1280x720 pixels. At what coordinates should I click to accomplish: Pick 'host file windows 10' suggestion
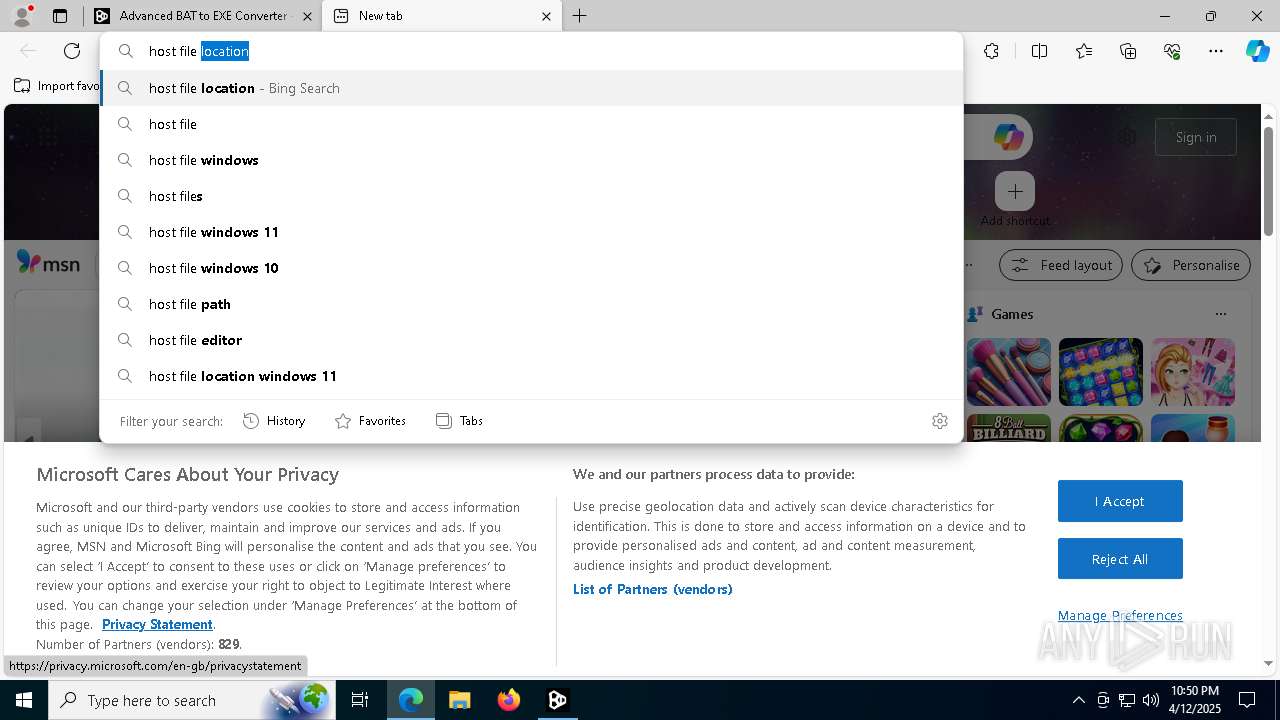click(531, 268)
